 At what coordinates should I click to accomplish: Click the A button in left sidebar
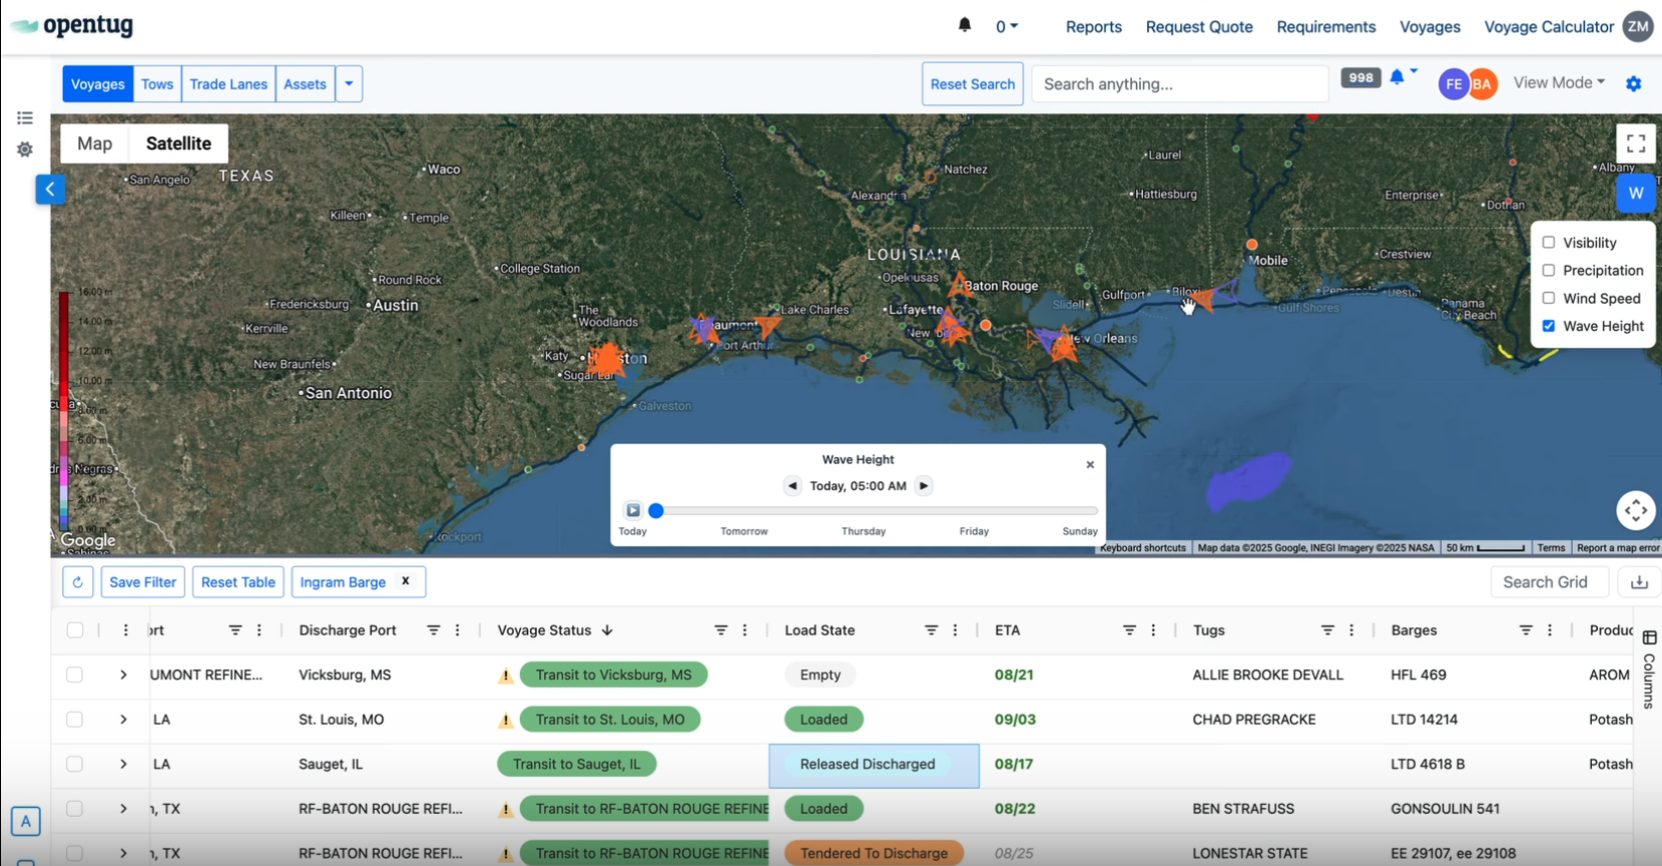point(26,822)
